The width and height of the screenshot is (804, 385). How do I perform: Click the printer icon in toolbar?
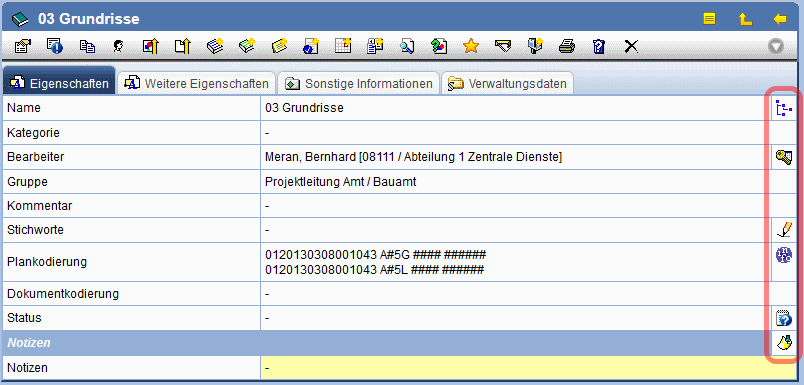point(567,47)
